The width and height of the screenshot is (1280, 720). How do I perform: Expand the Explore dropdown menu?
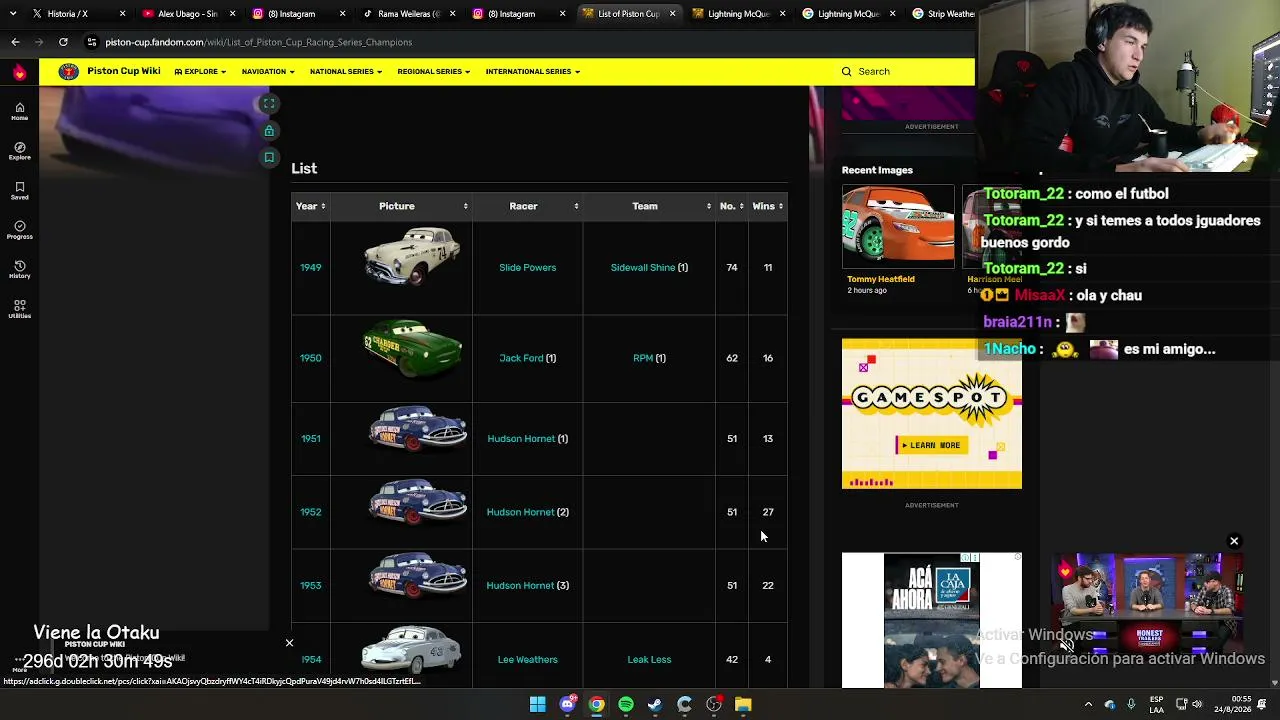pyautogui.click(x=200, y=71)
